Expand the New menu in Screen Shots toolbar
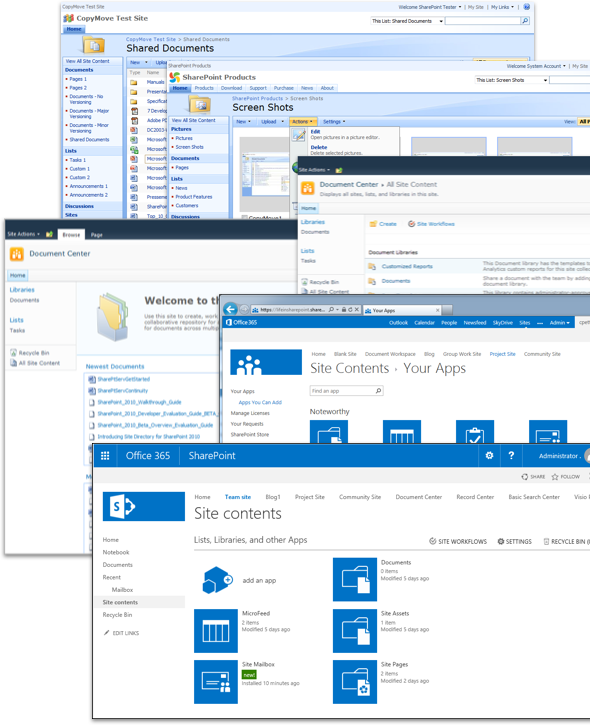 point(243,122)
